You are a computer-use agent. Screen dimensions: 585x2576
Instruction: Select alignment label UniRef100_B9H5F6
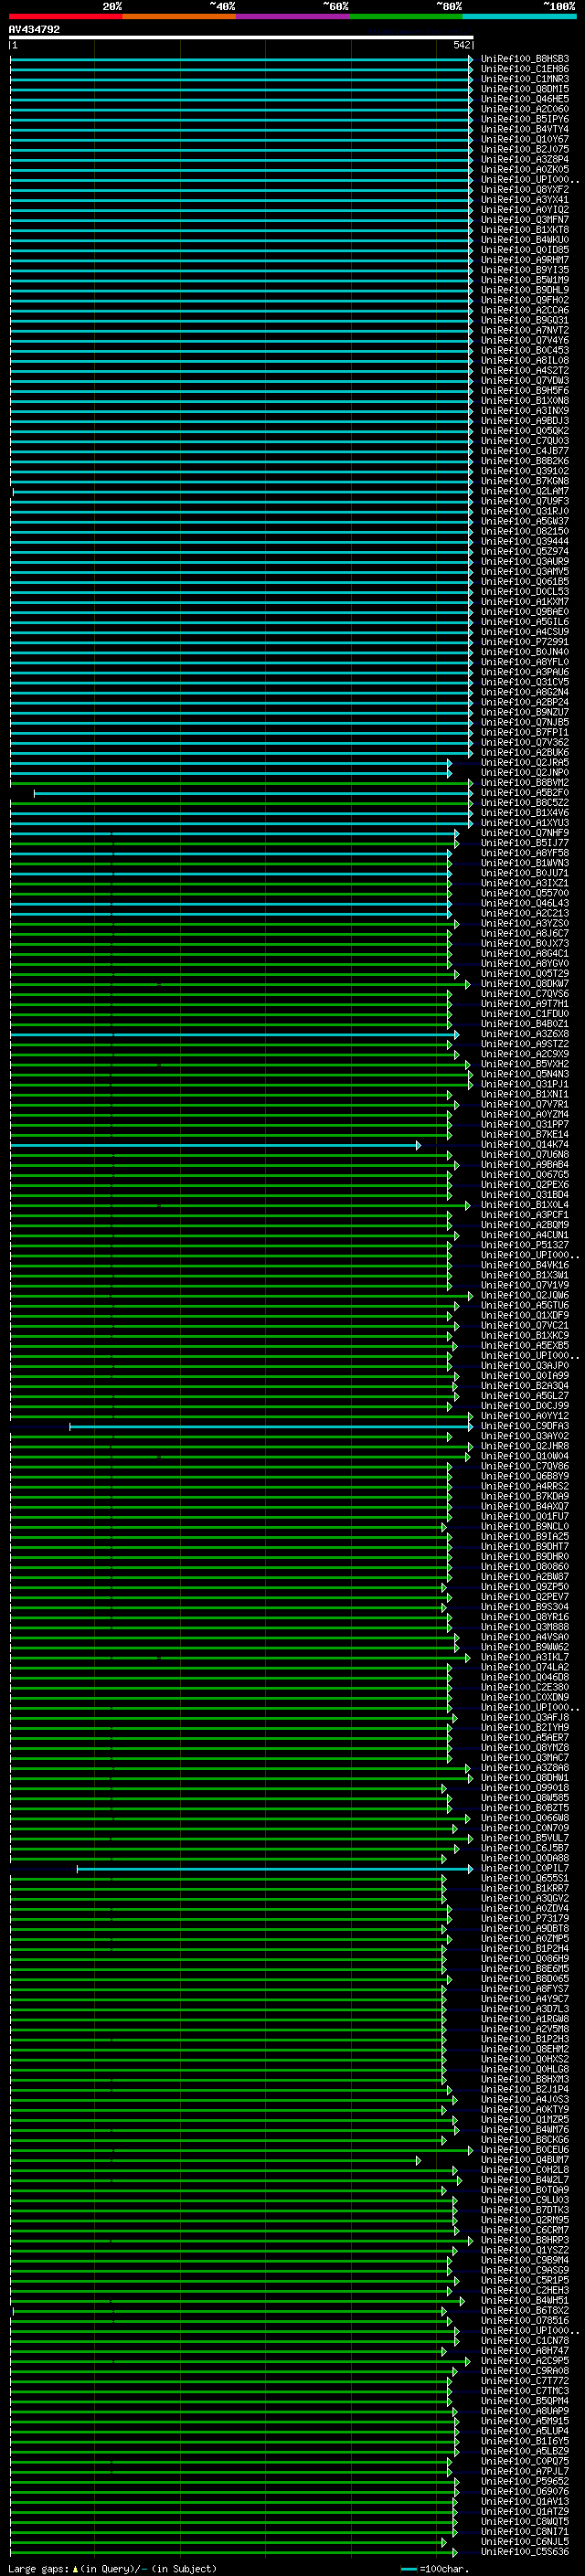point(525,391)
